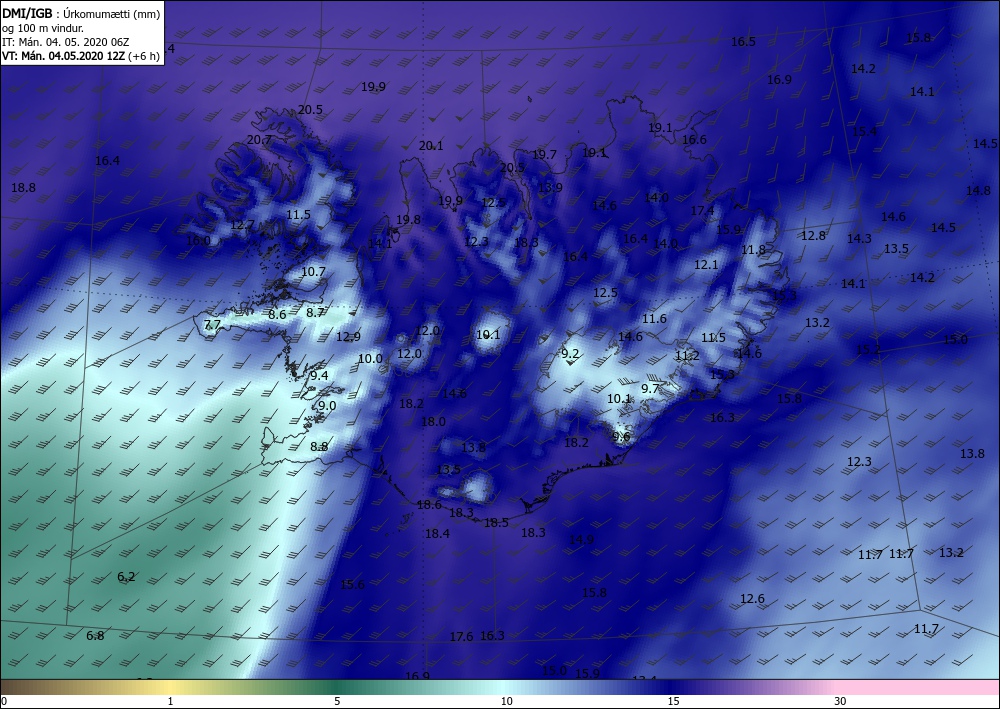The width and height of the screenshot is (1000, 709).
Task: Click the map value 9.0
Action: 327,406
